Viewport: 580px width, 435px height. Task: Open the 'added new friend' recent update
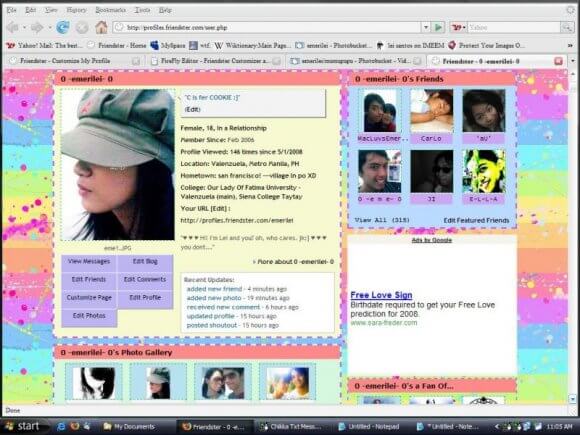coord(214,289)
